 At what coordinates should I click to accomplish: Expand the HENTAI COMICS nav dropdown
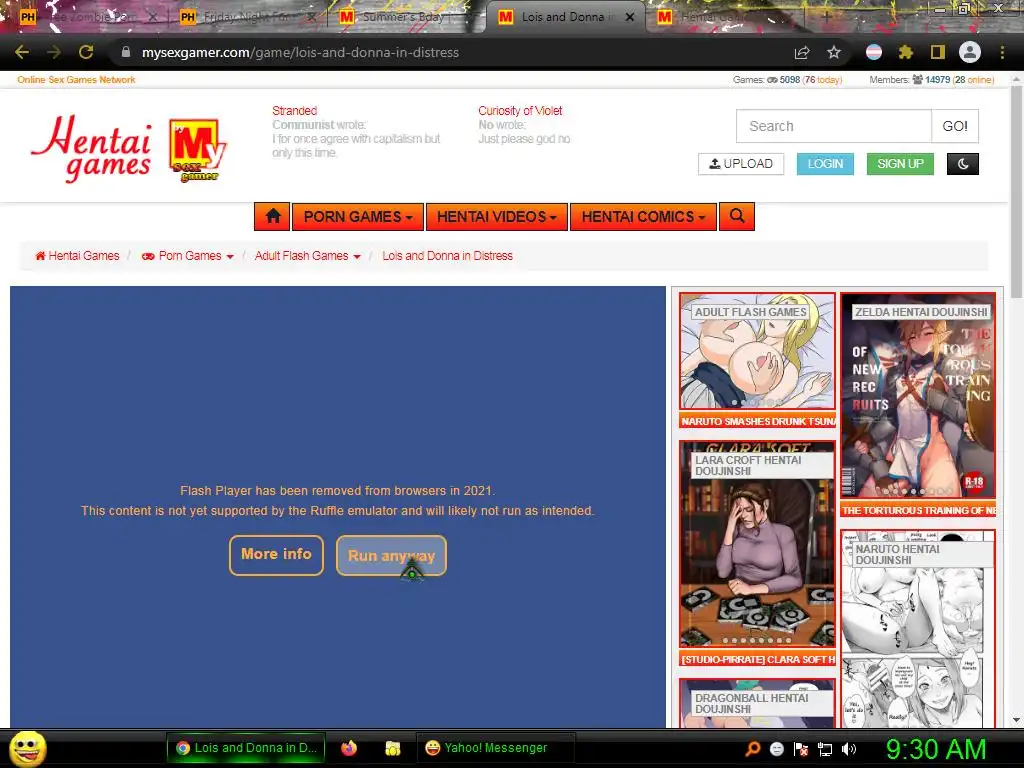pyautogui.click(x=643, y=217)
